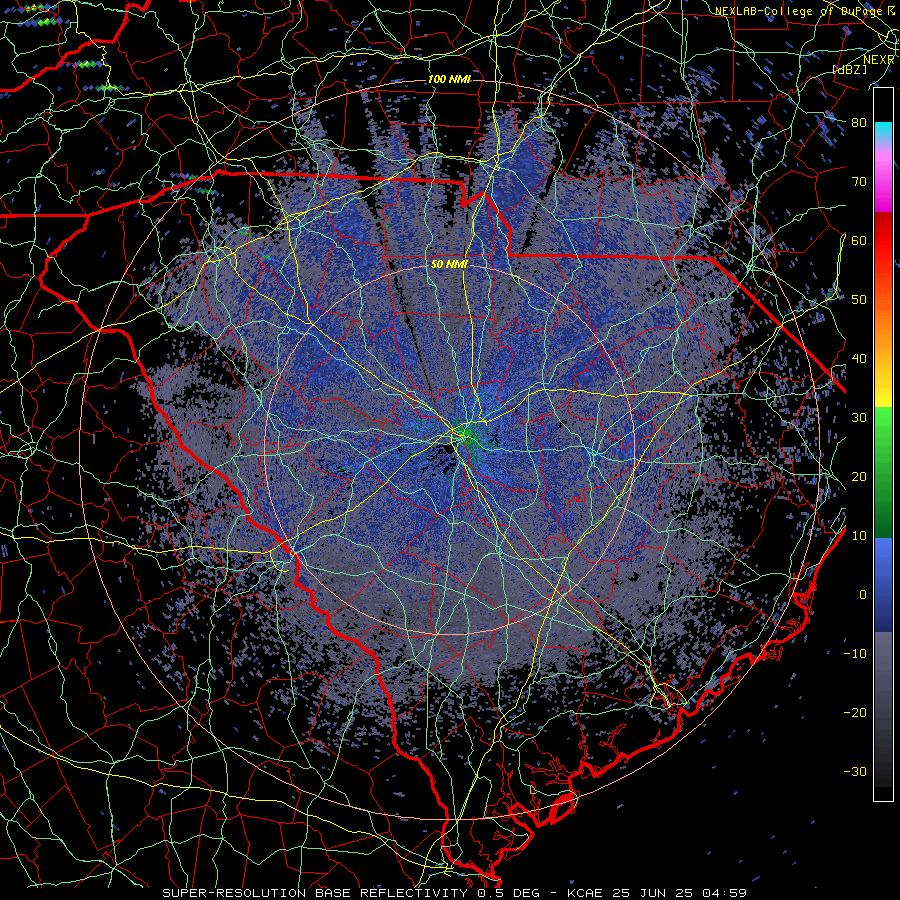This screenshot has height=900, width=900.
Task: Click the cyan top segment of color bar
Action: [x=883, y=130]
